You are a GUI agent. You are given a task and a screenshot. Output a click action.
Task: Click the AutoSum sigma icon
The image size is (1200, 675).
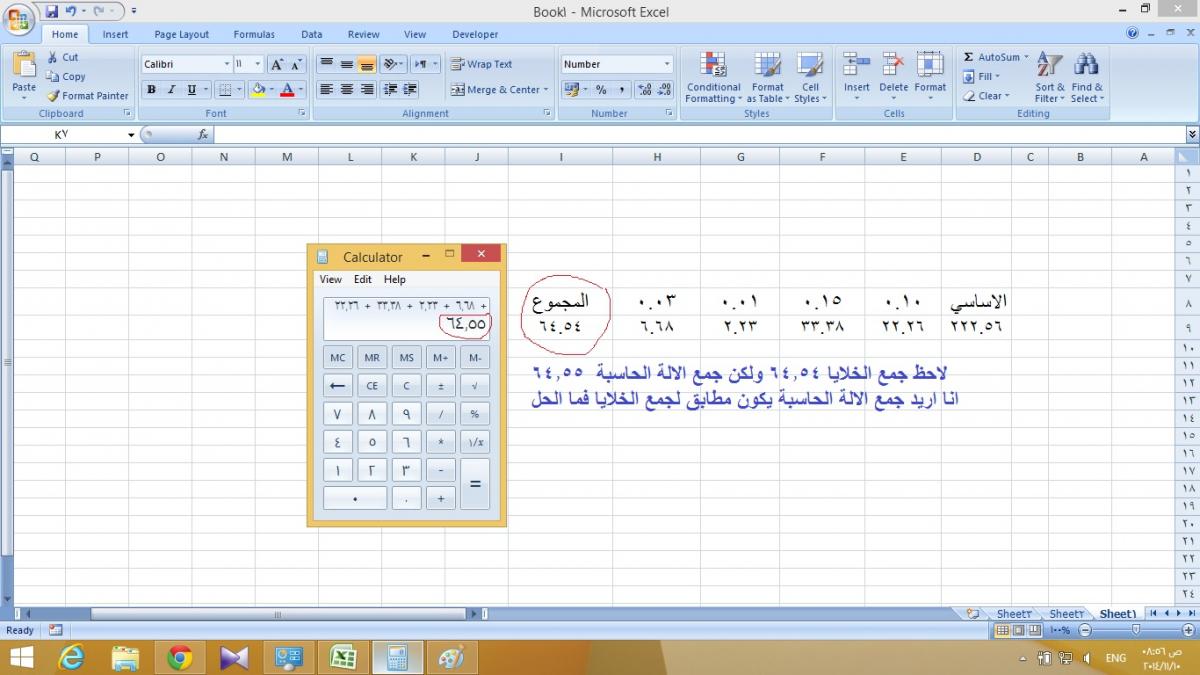coord(968,57)
